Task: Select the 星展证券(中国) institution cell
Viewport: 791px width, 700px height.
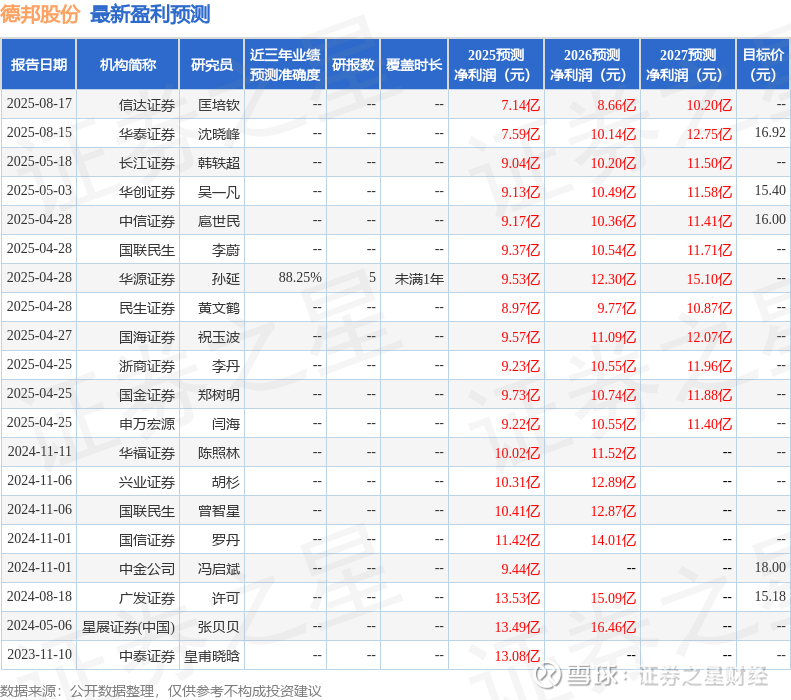Action: [128, 627]
